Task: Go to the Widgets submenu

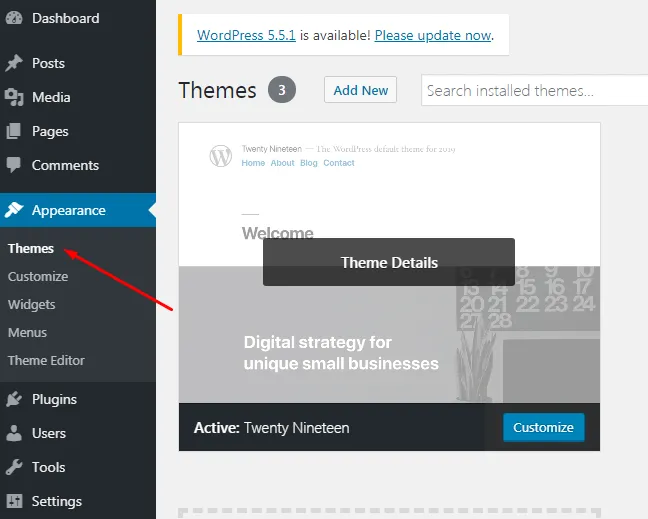Action: tap(31, 305)
